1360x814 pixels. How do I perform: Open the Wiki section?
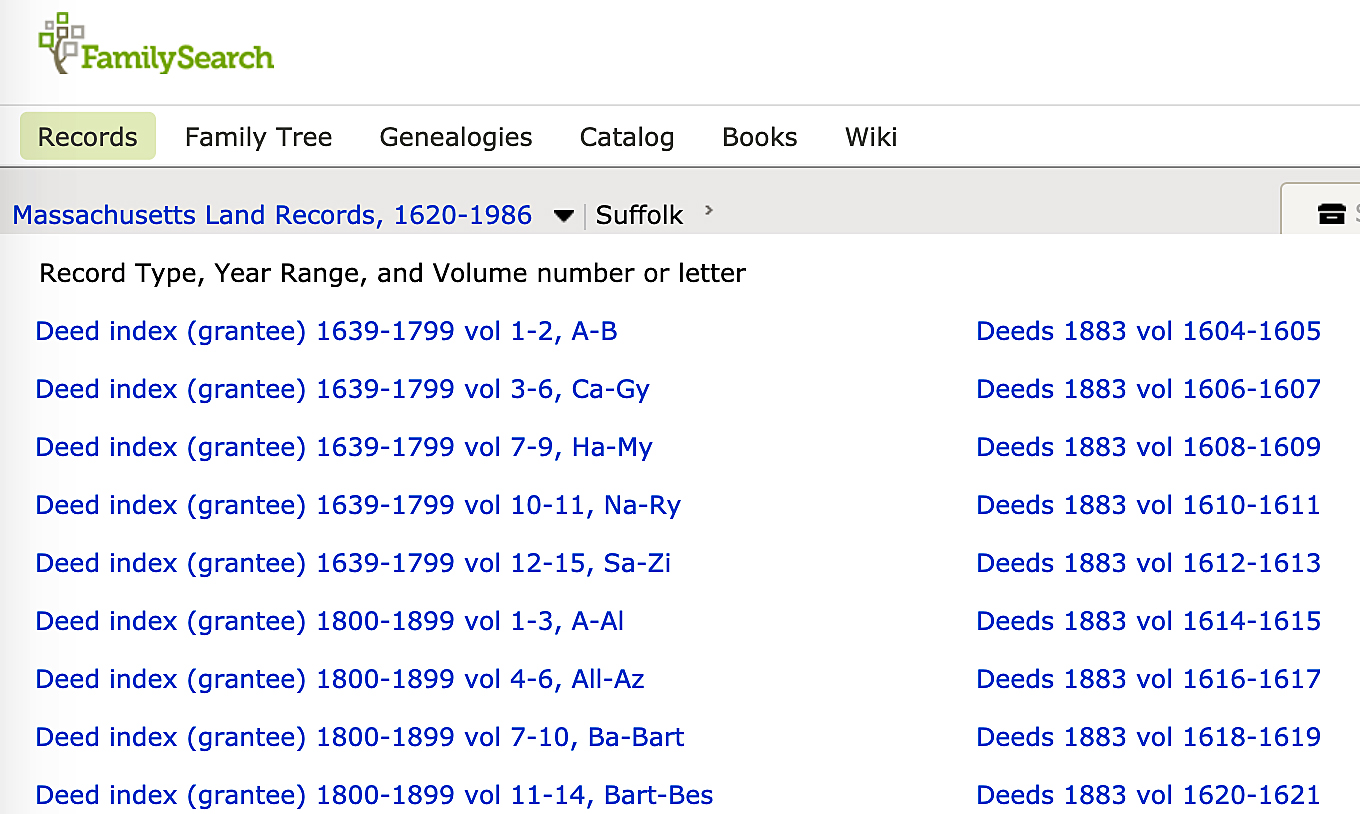870,137
